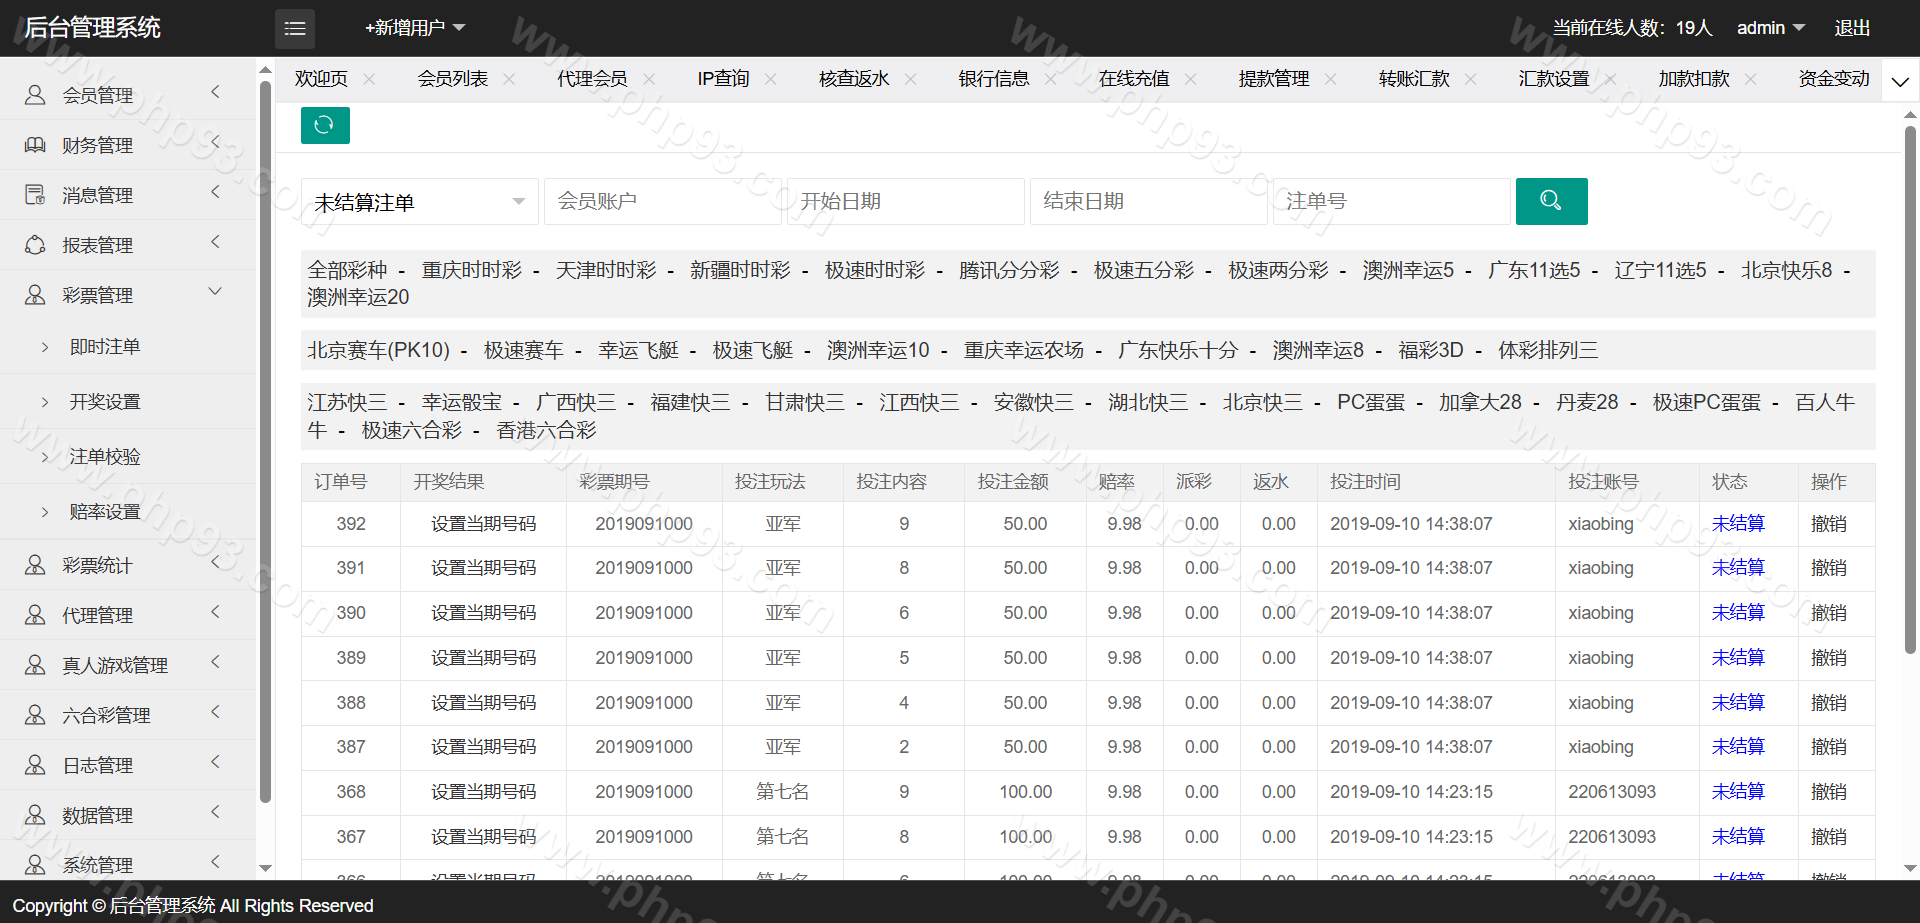The width and height of the screenshot is (1920, 923).
Task: Click the 会员账户 input field
Action: point(662,202)
